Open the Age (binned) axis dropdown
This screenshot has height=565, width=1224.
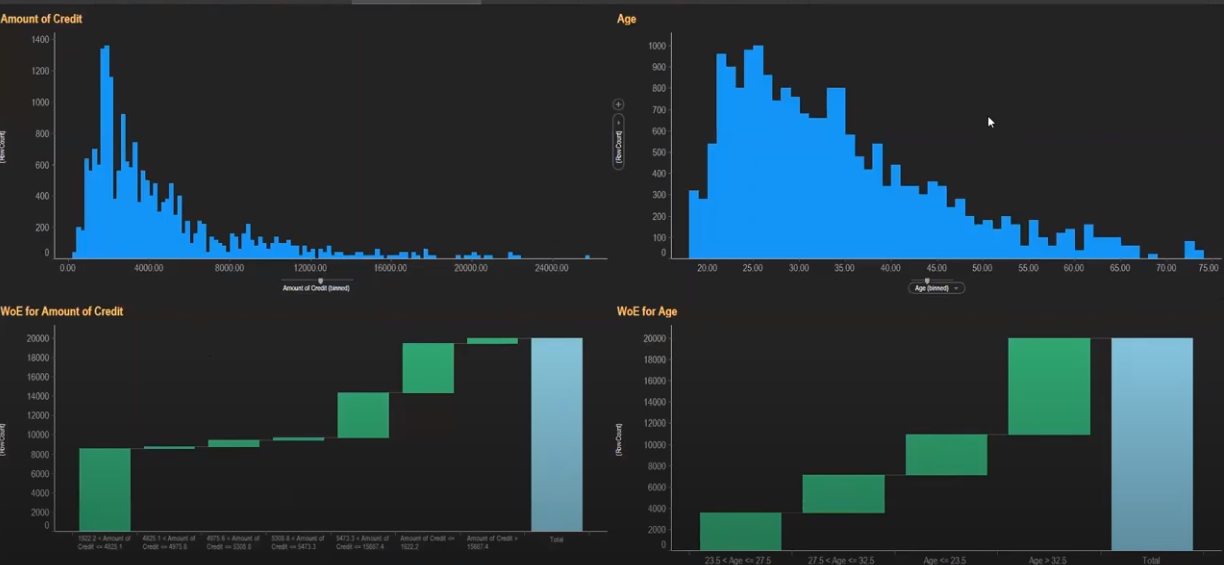click(936, 288)
